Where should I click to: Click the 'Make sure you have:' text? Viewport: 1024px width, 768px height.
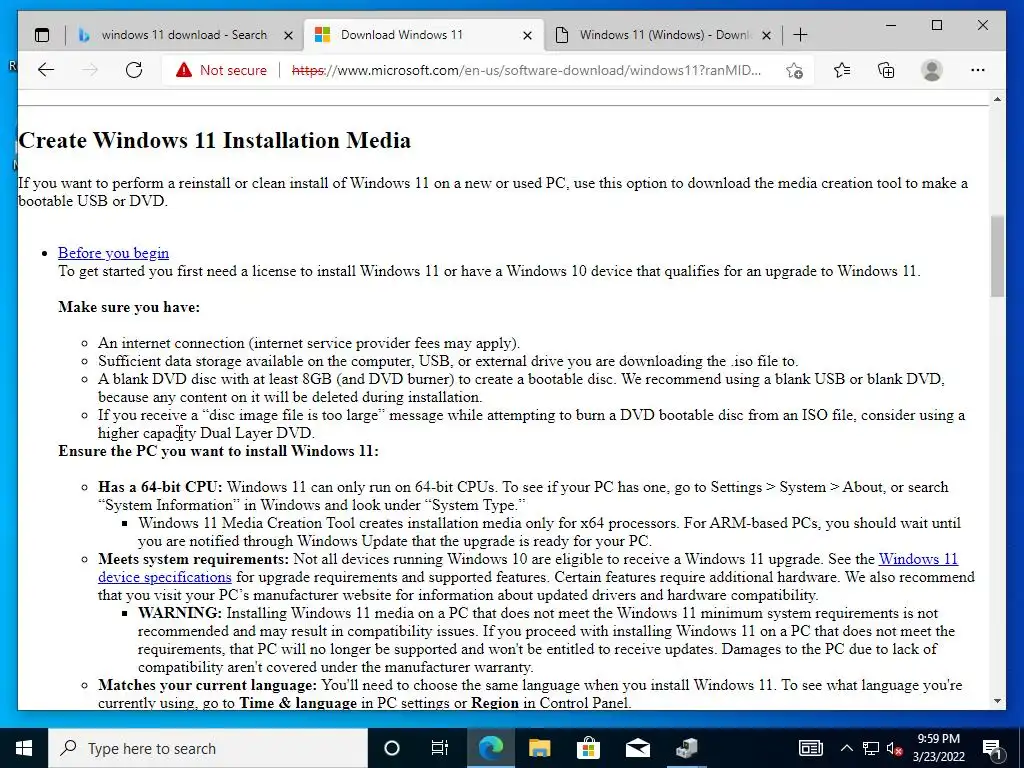coord(129,307)
